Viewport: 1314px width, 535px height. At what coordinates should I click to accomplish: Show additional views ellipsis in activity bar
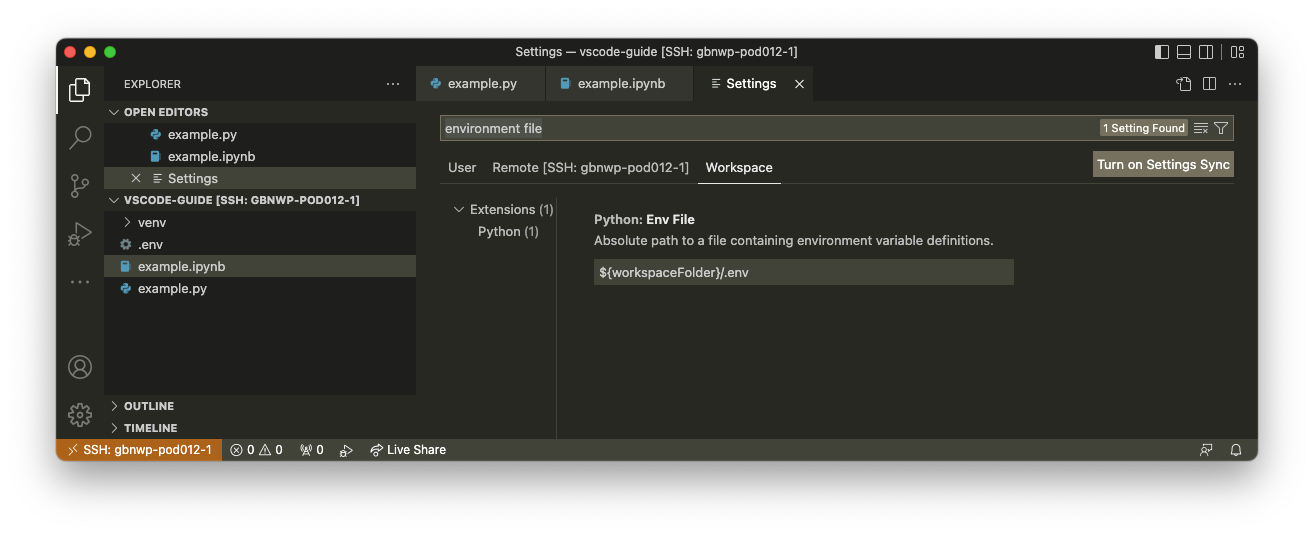pyautogui.click(x=80, y=282)
